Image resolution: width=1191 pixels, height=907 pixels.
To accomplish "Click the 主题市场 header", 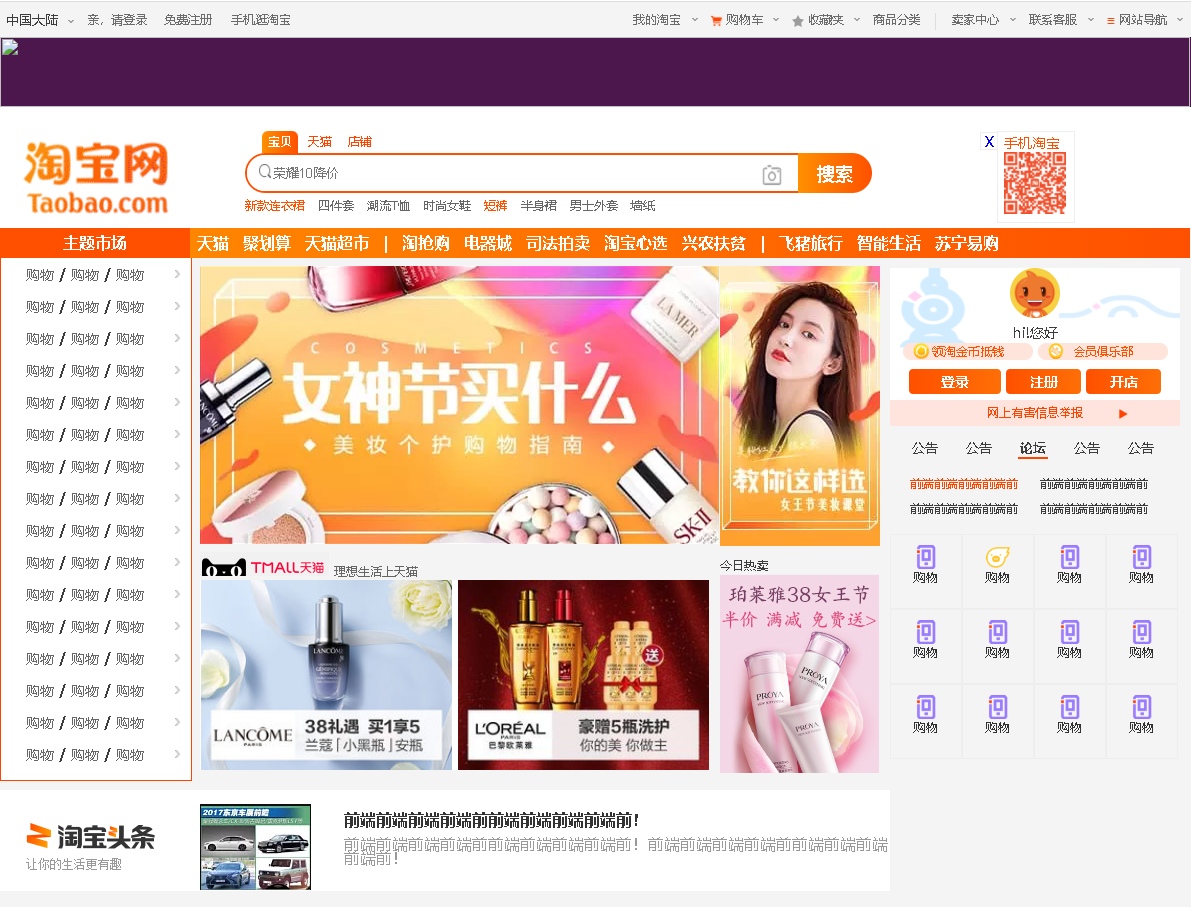I will pos(95,243).
